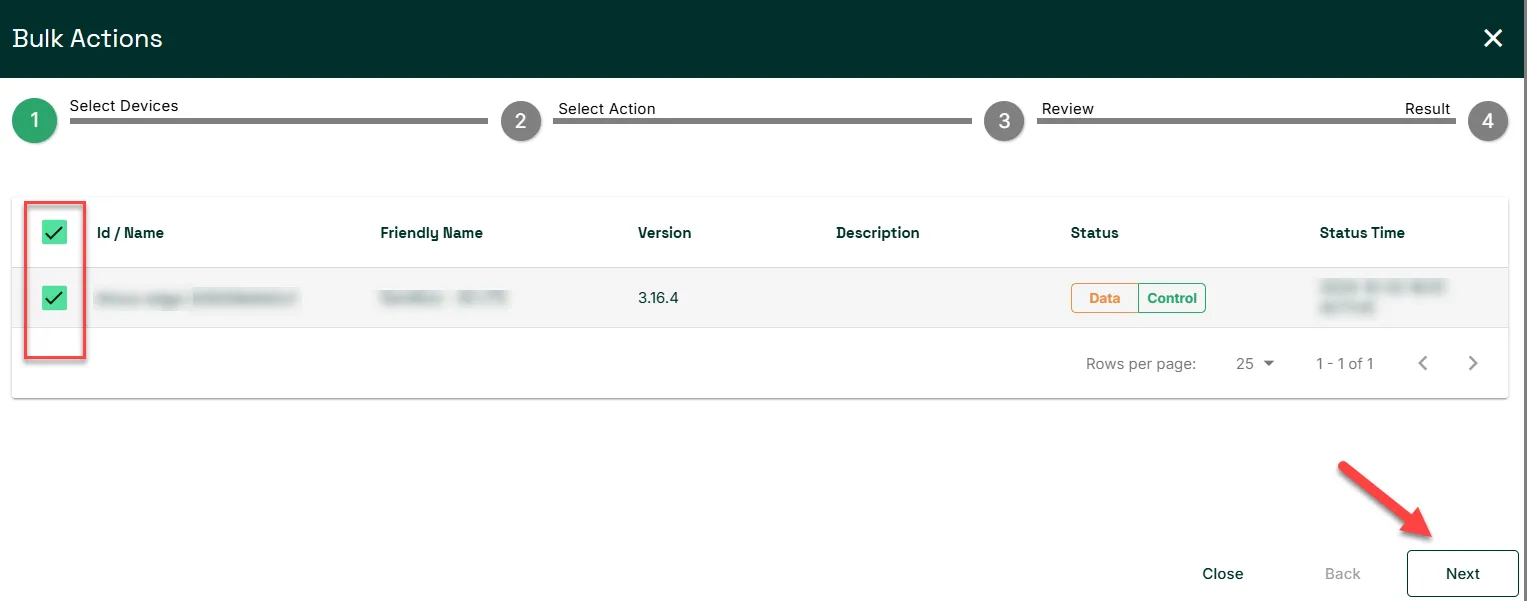This screenshot has height=601, width=1527.
Task: Go to previous page chevron
Action: pyautogui.click(x=1423, y=363)
